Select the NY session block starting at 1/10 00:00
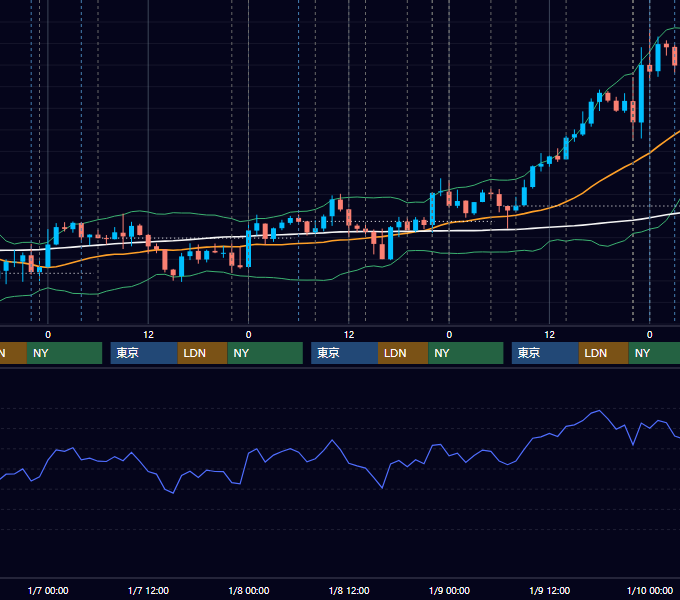The width and height of the screenshot is (680, 600). (654, 353)
